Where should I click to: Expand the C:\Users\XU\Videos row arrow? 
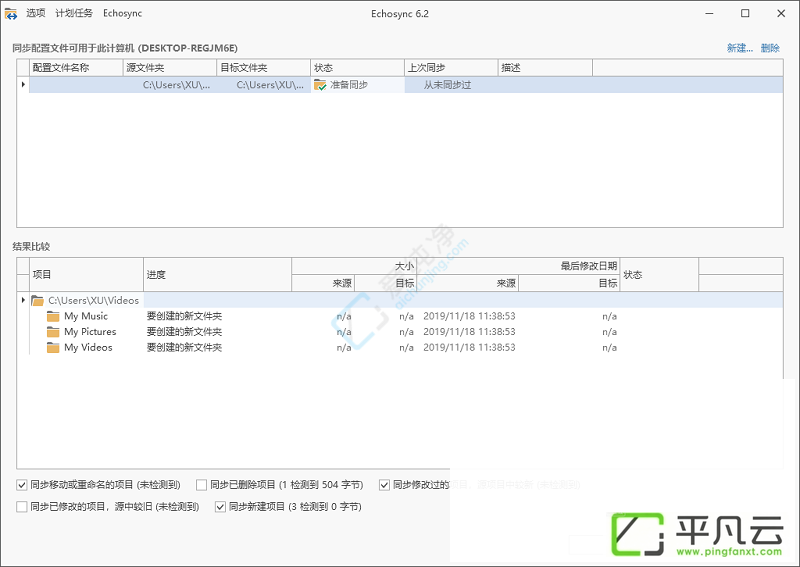[x=23, y=300]
